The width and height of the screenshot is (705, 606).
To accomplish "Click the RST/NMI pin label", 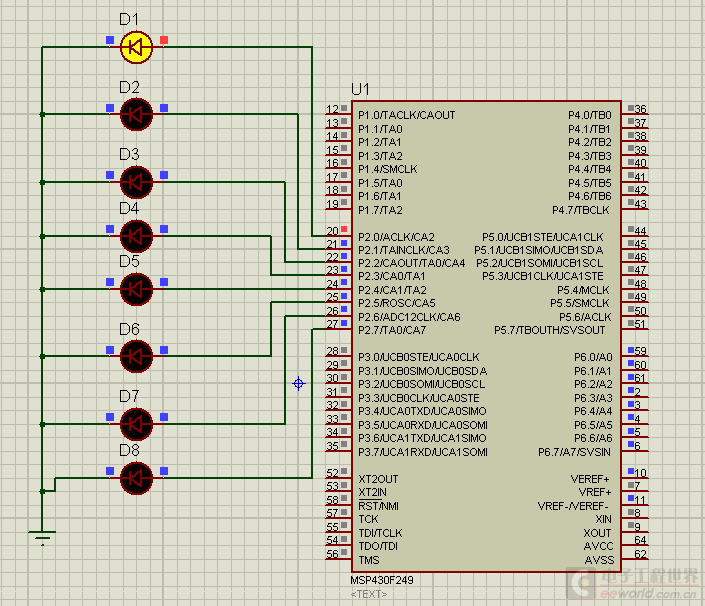I will [x=378, y=506].
